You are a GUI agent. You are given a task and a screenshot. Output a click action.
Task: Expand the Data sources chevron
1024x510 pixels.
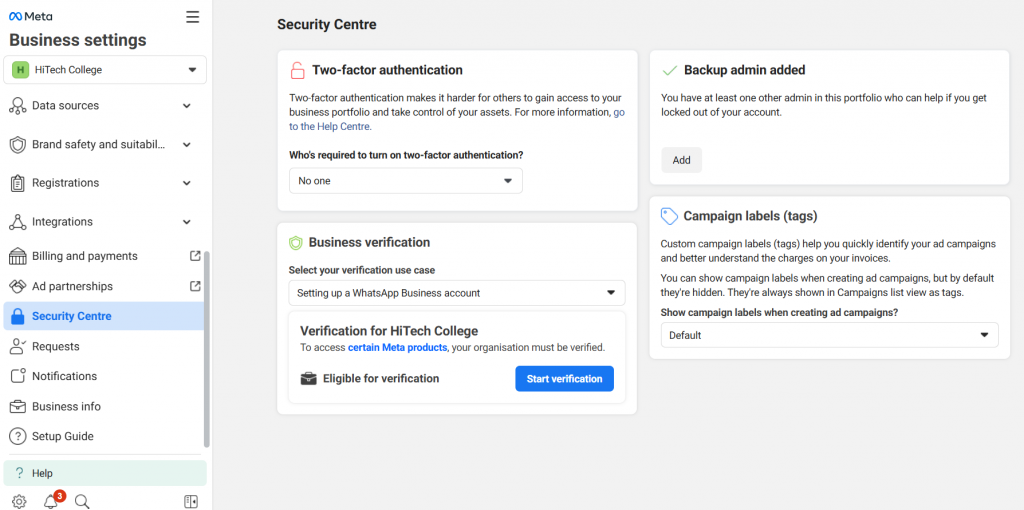187,106
